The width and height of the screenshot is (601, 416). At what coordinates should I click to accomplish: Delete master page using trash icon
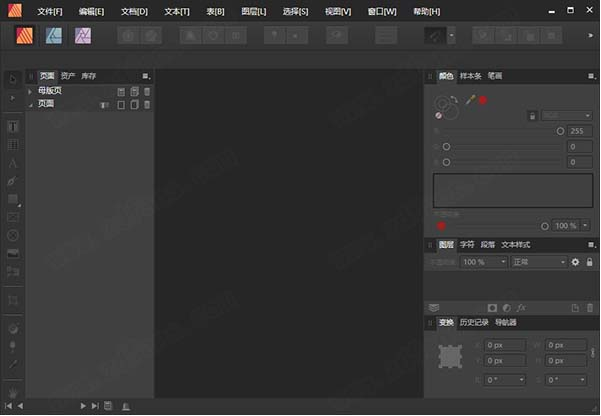(147, 91)
